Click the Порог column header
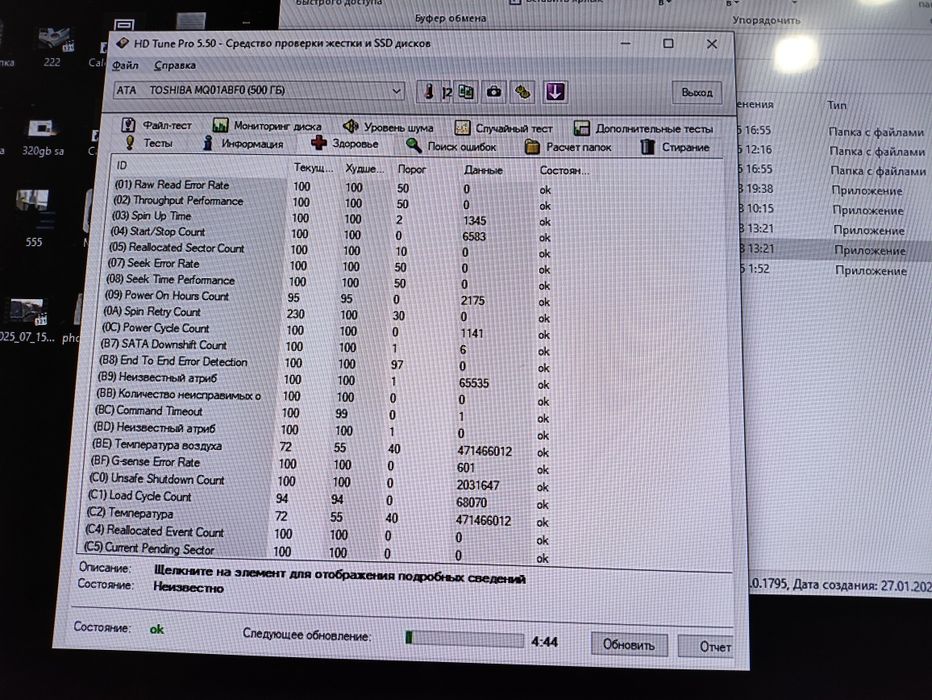932x700 pixels. click(412, 169)
